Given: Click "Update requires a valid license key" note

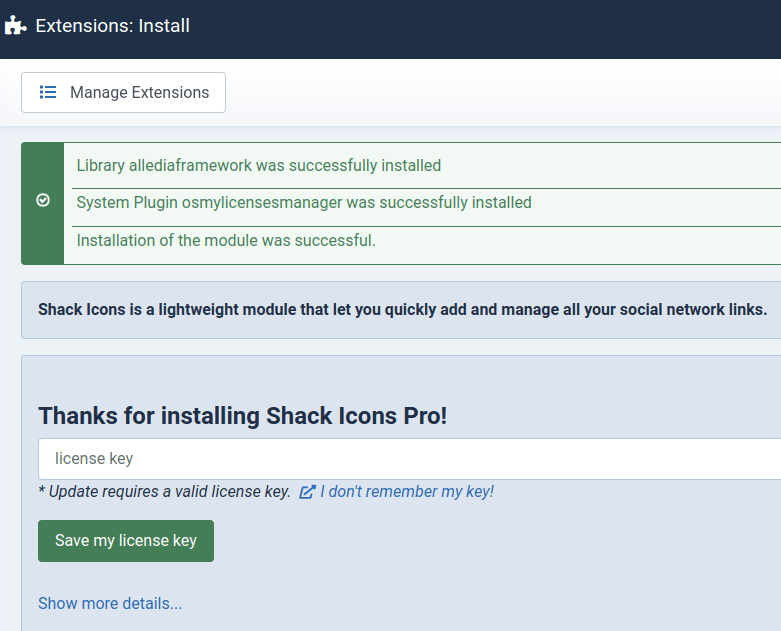Looking at the screenshot, I should point(164,492).
